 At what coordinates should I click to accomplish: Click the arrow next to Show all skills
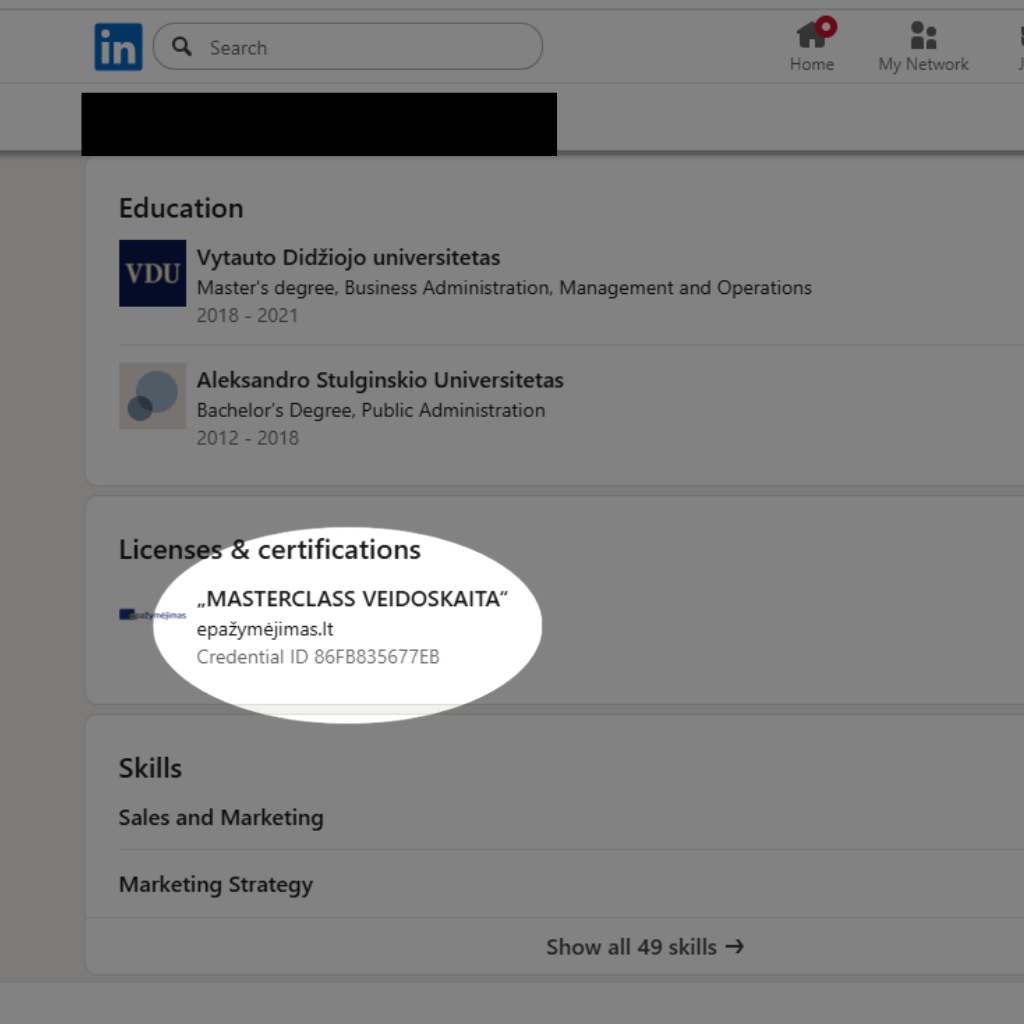click(735, 946)
